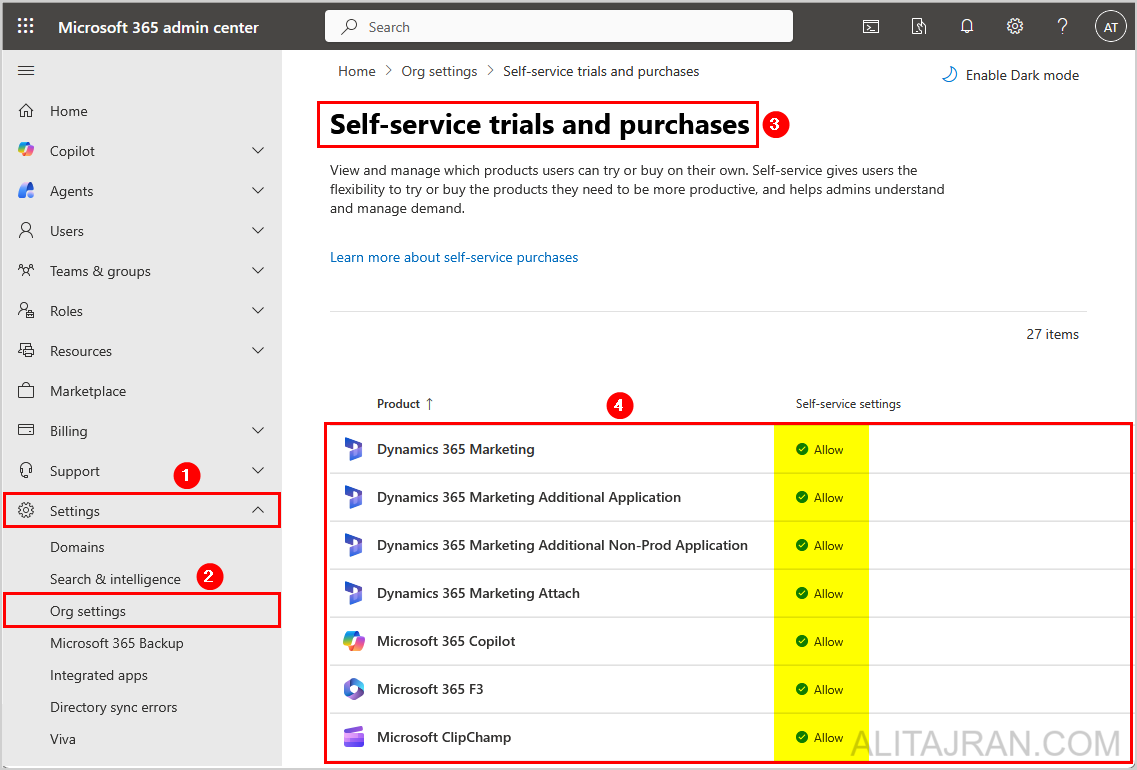Click inside the Search field
Image resolution: width=1137 pixels, height=770 pixels.
558,26
